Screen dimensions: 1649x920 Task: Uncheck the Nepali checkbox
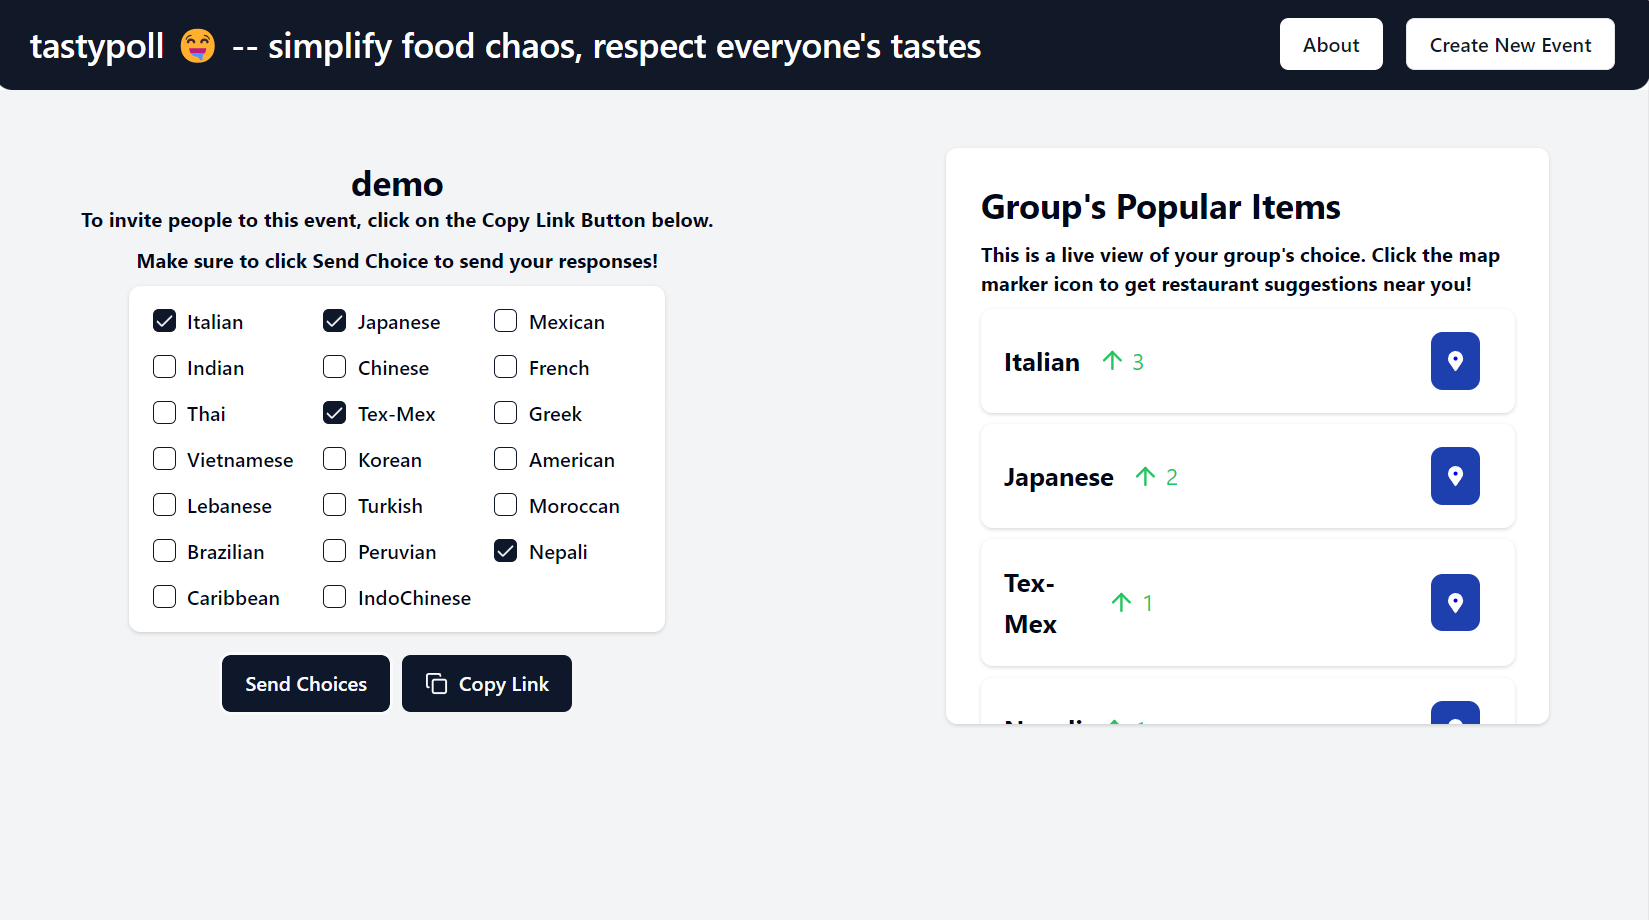(x=506, y=551)
